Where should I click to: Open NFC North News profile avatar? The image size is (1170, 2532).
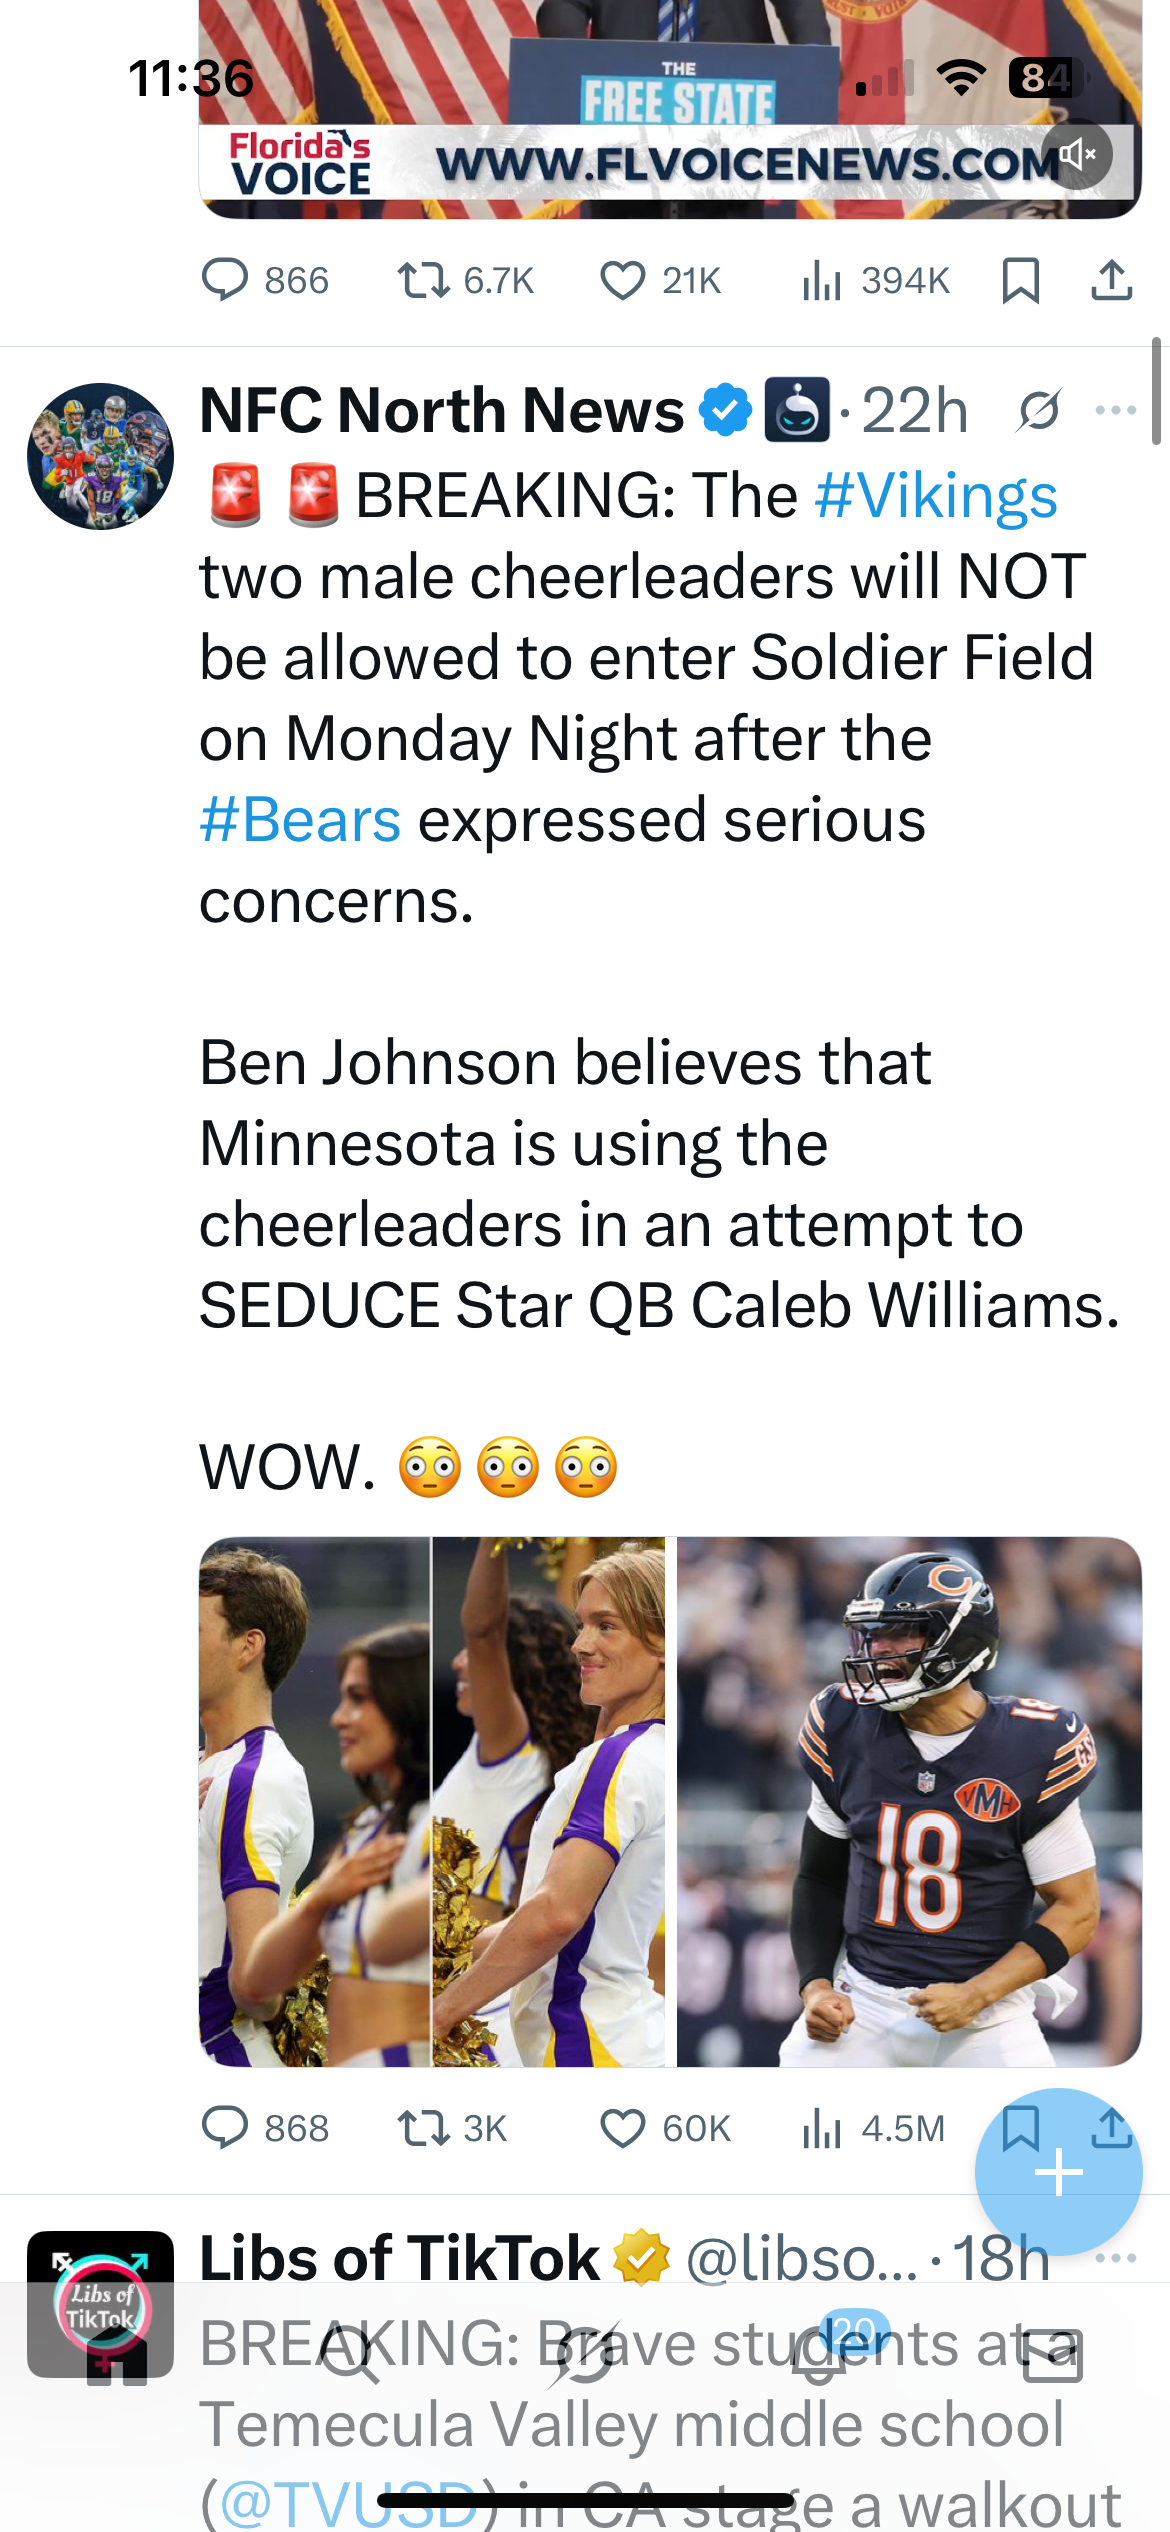pos(100,456)
